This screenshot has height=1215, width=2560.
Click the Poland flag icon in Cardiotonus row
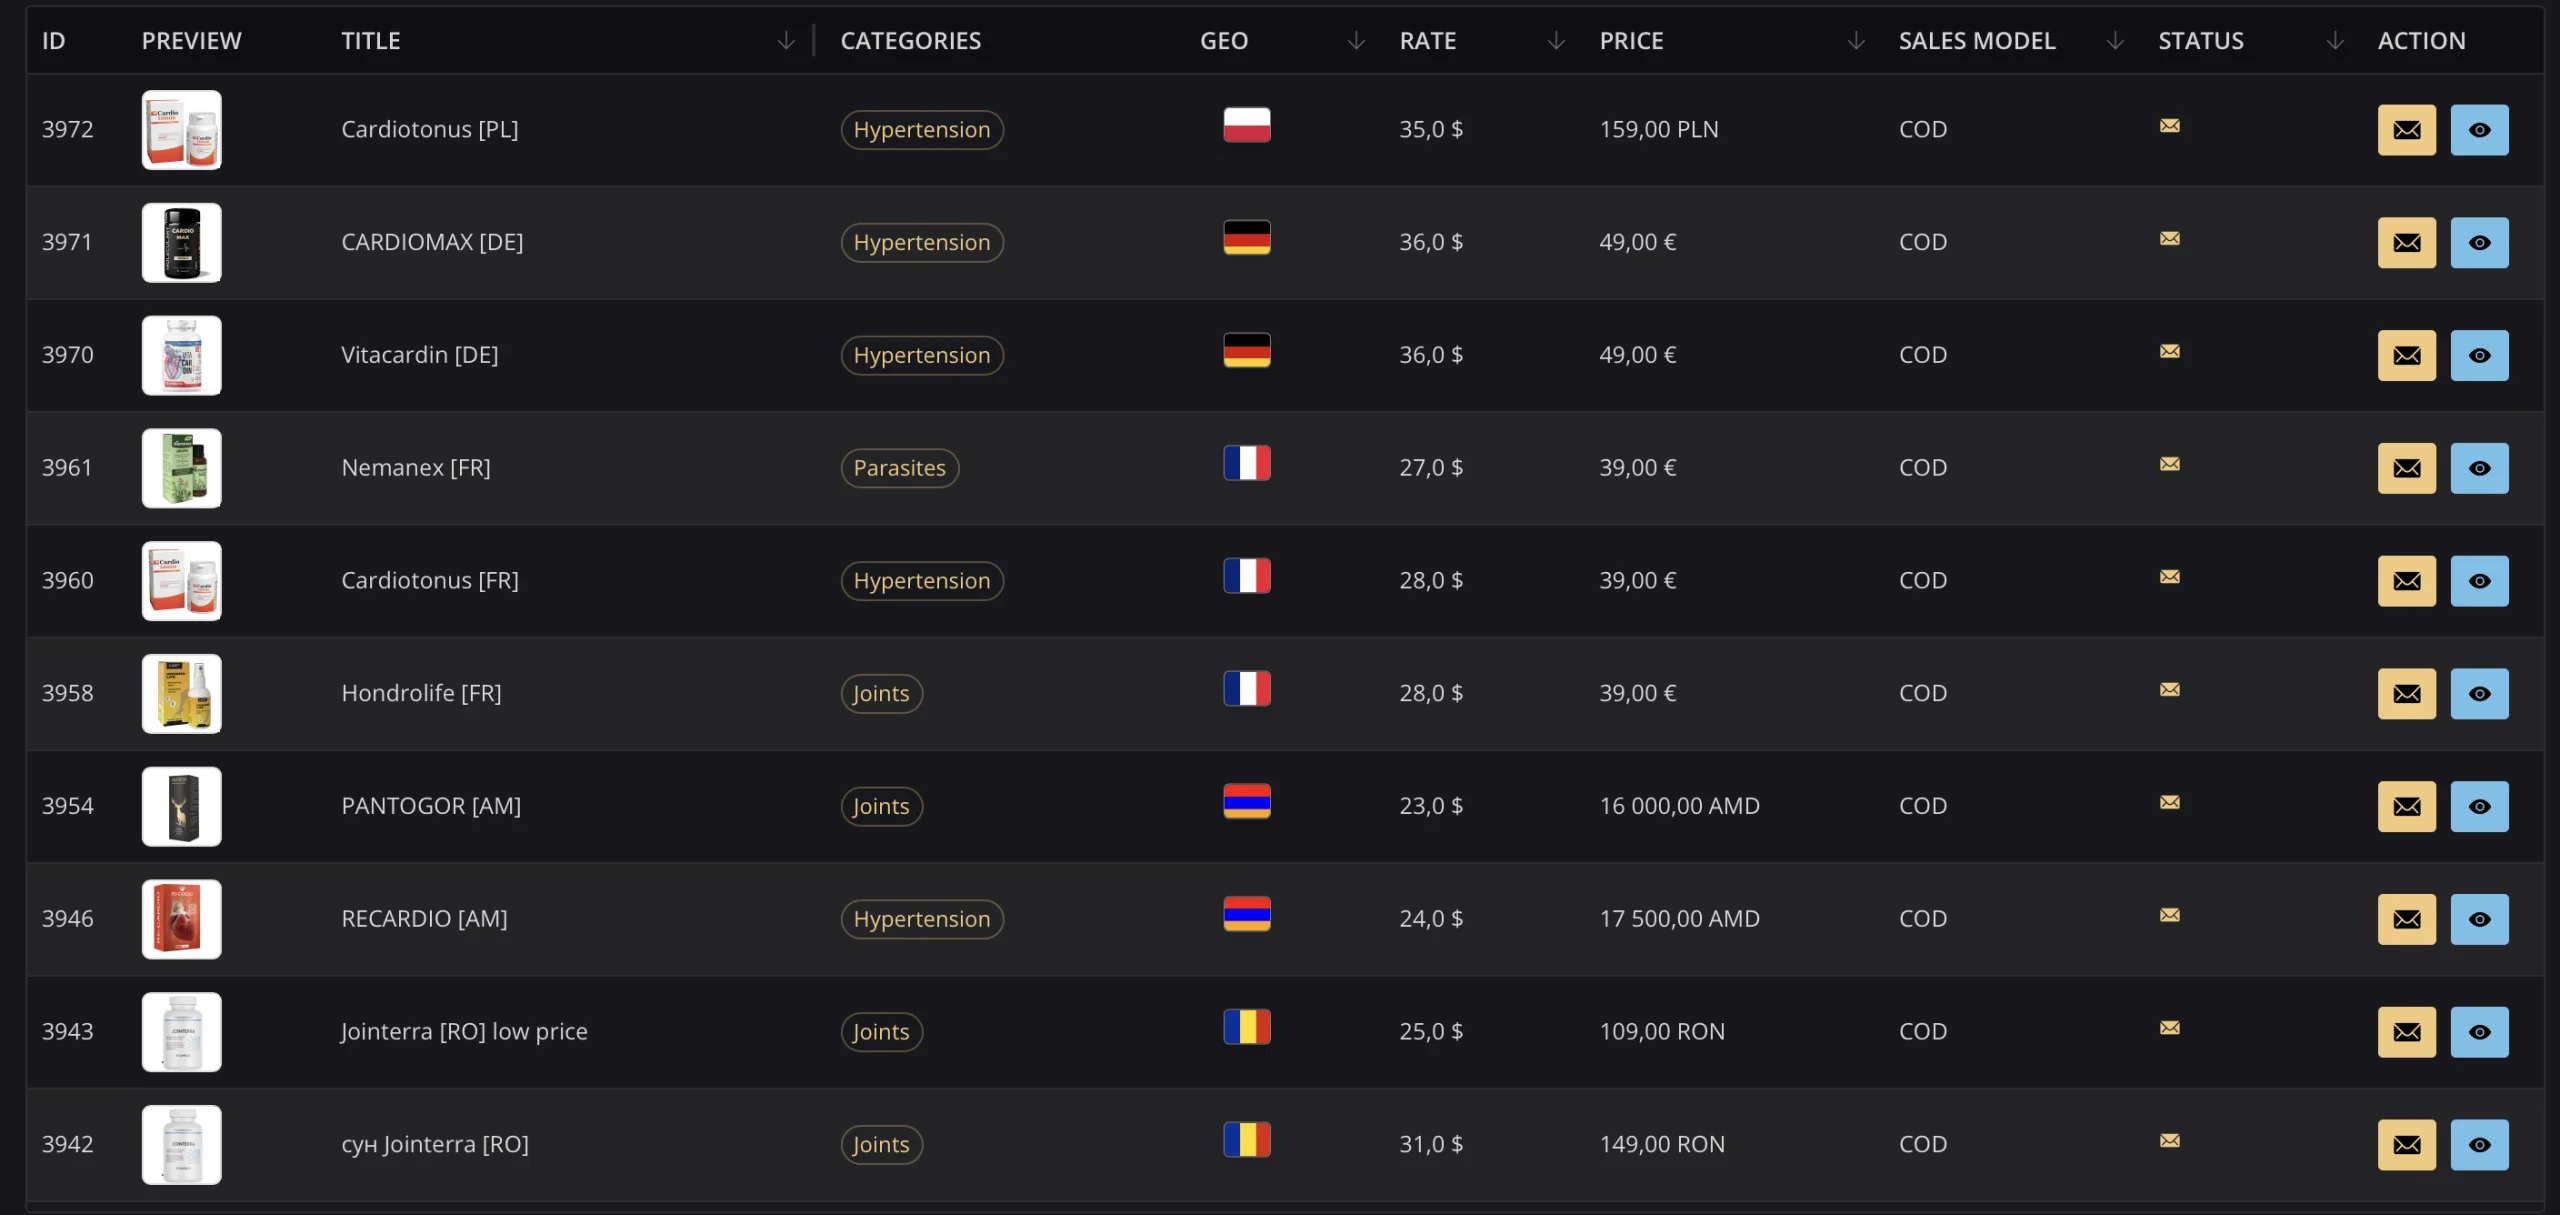tap(1246, 125)
